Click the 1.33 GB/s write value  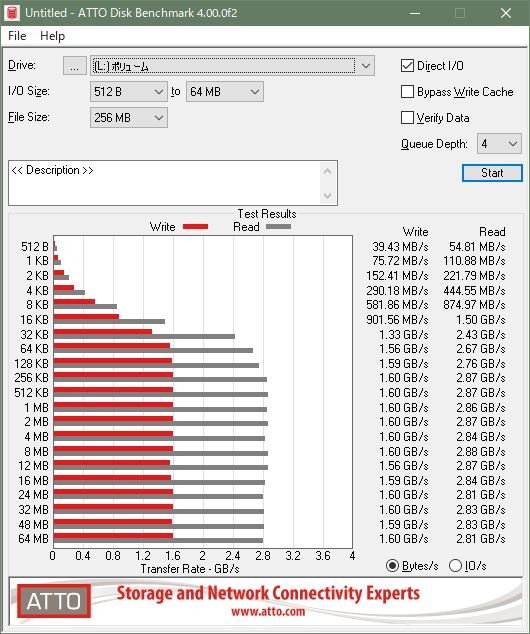pos(403,335)
